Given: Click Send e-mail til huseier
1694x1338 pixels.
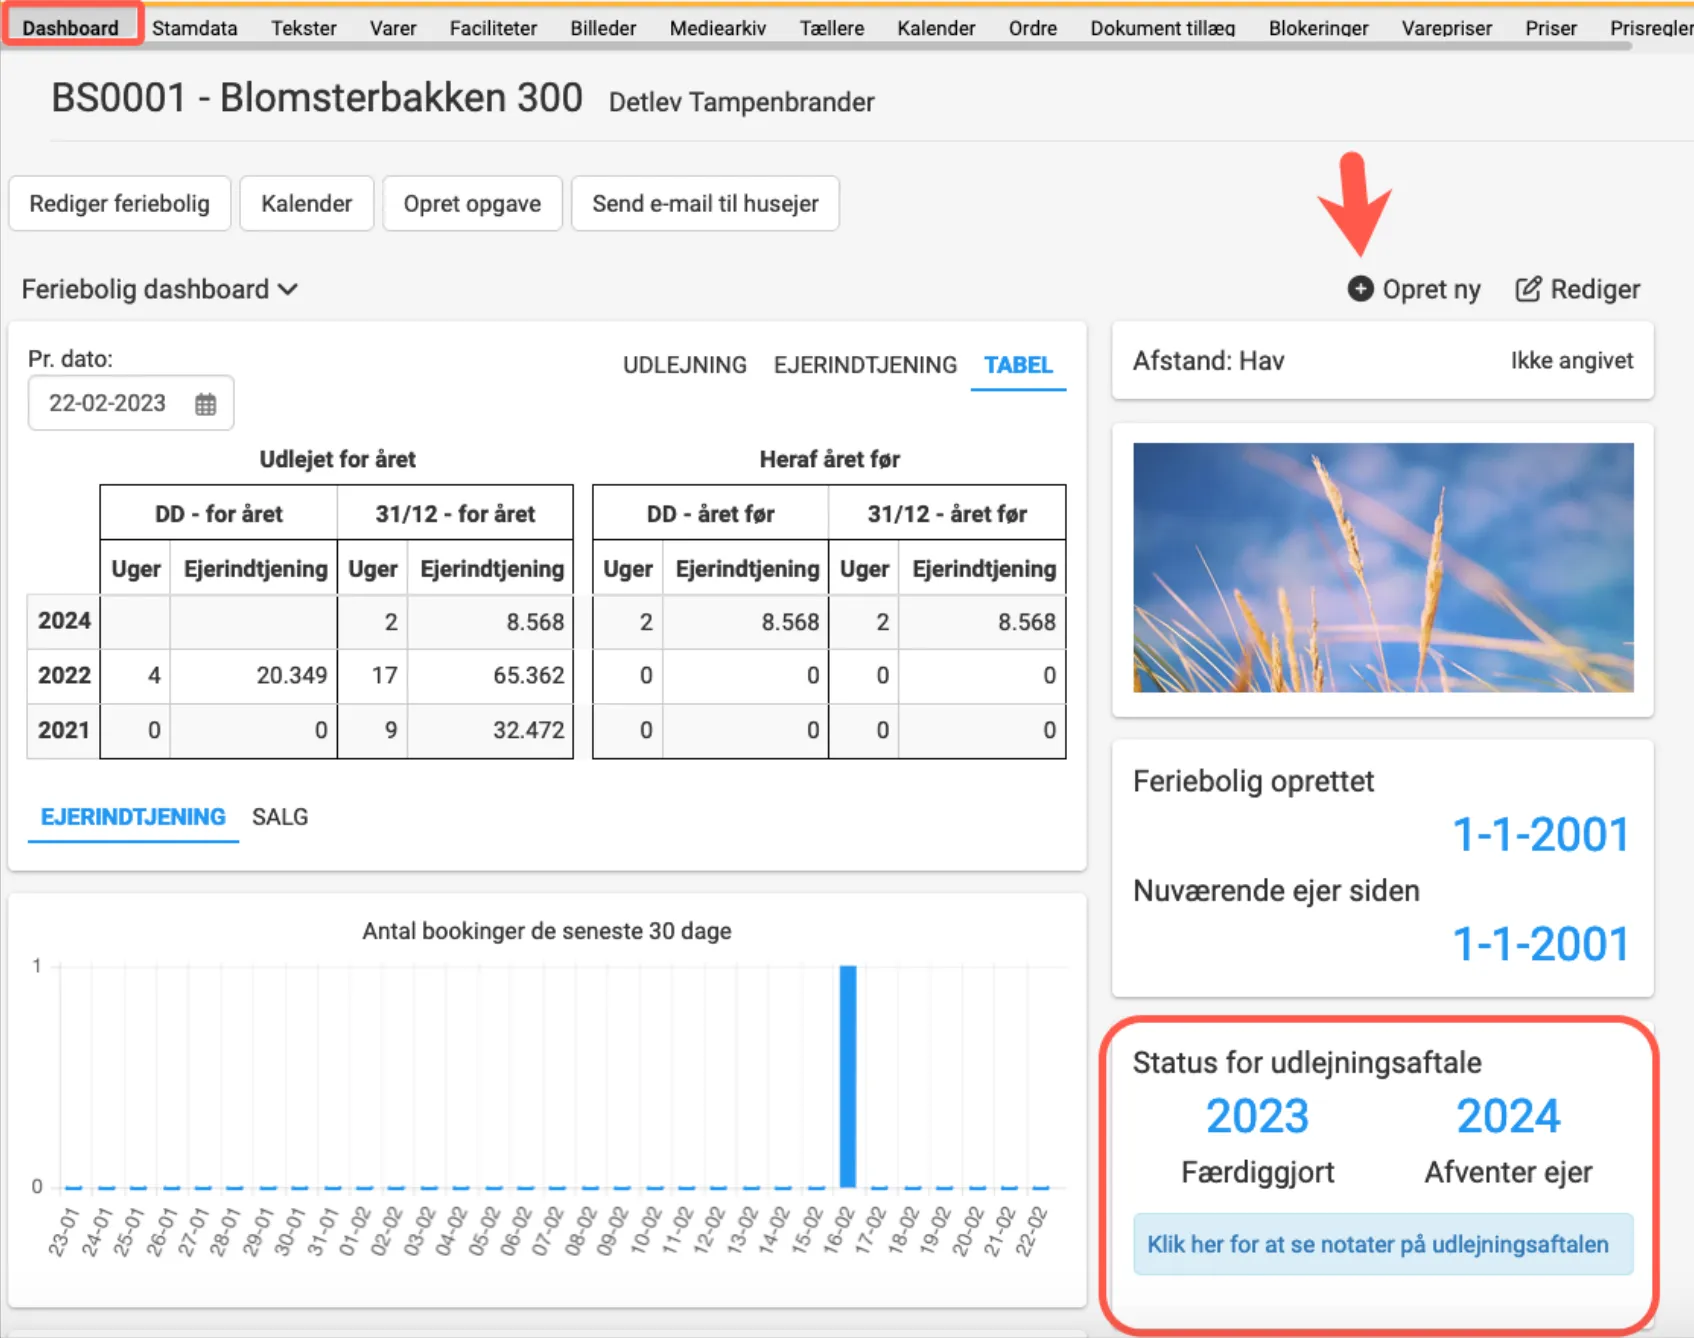Looking at the screenshot, I should [x=704, y=203].
